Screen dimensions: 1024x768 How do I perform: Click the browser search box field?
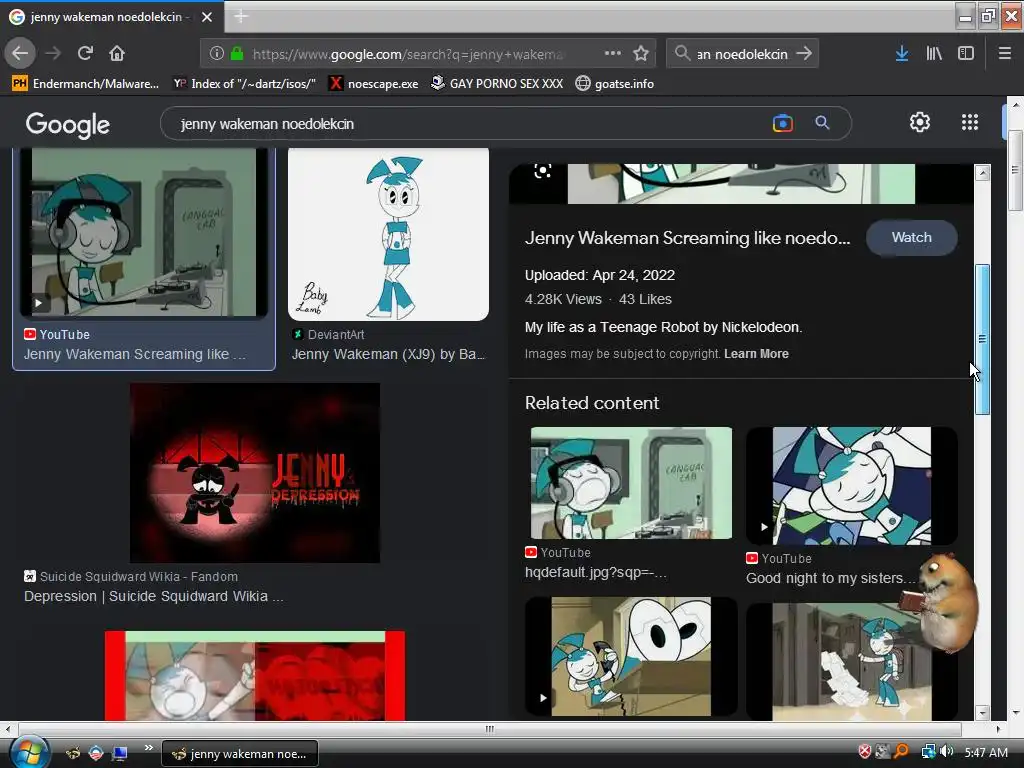click(742, 54)
